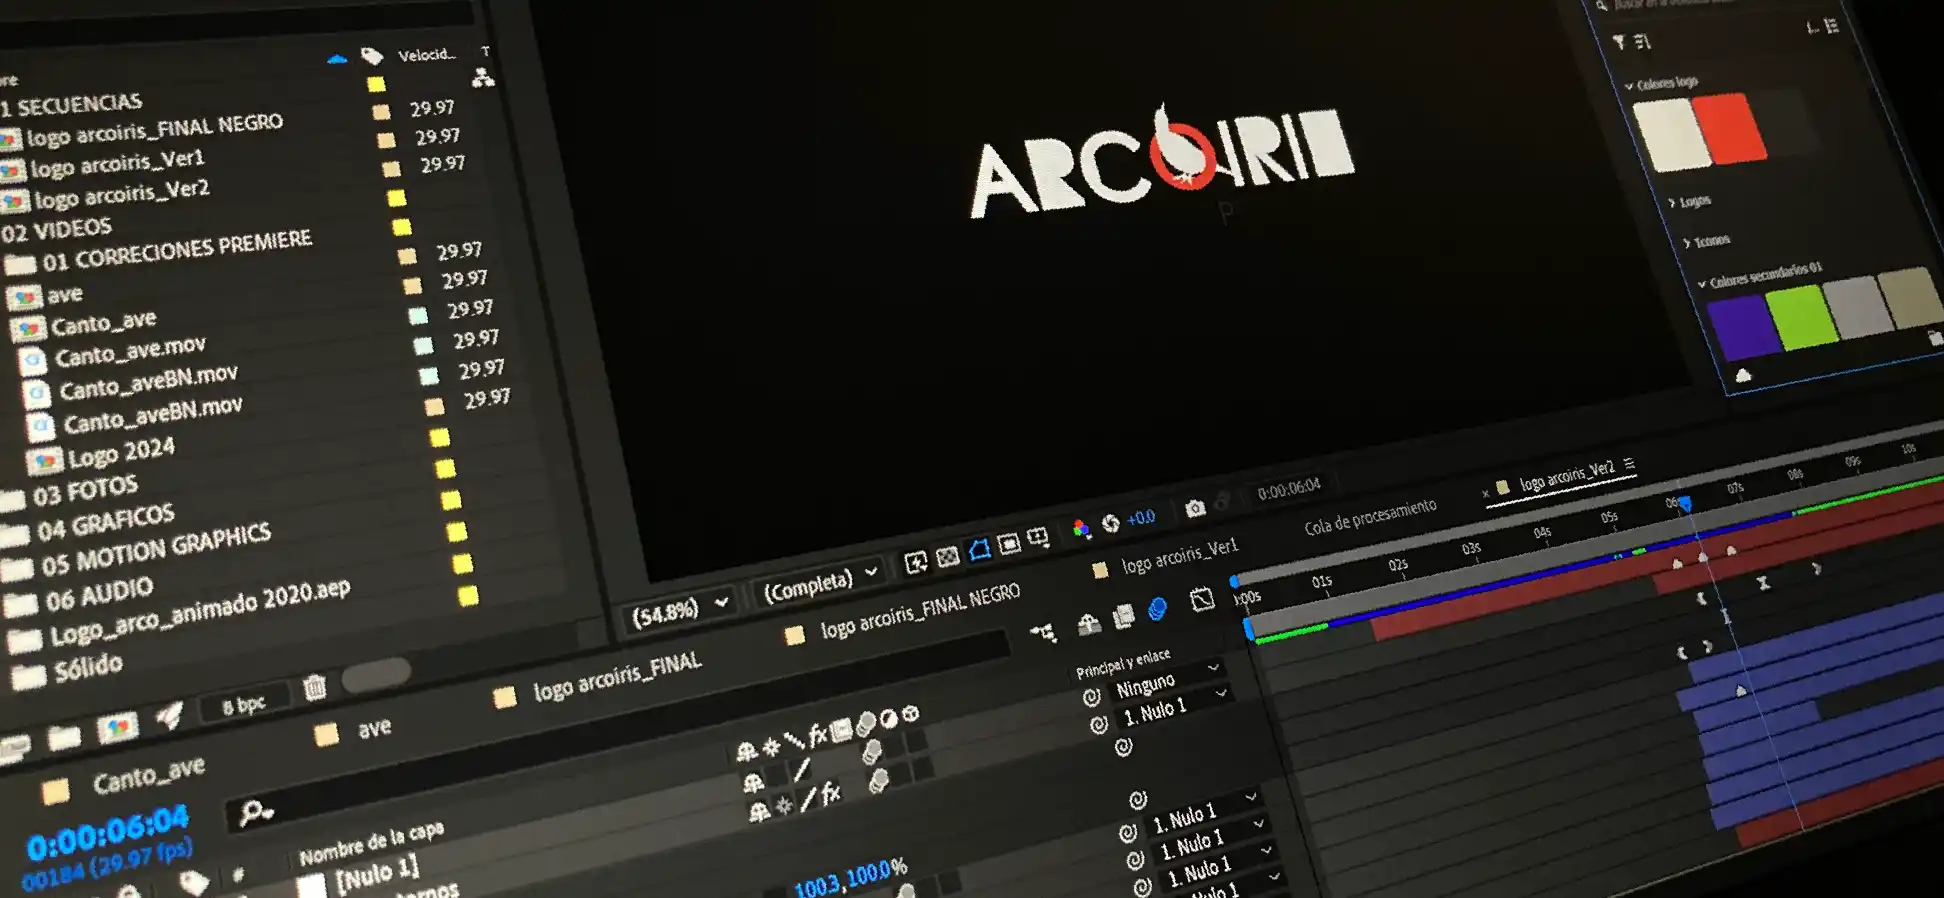
Task: Toggle the adjustment layer column switch
Action: pyautogui.click(x=888, y=719)
